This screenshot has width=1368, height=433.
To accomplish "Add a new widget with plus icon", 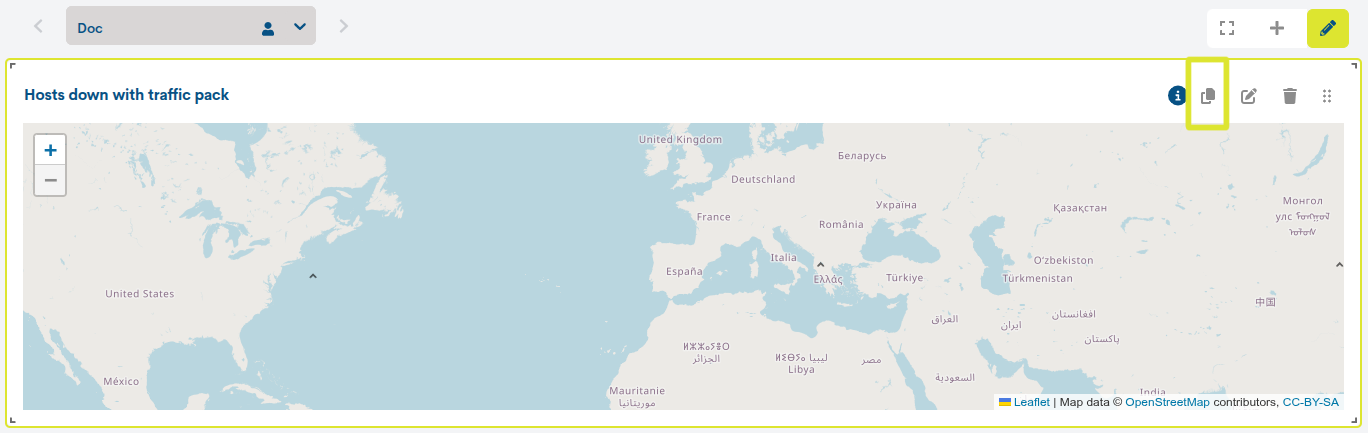I will click(x=1277, y=28).
